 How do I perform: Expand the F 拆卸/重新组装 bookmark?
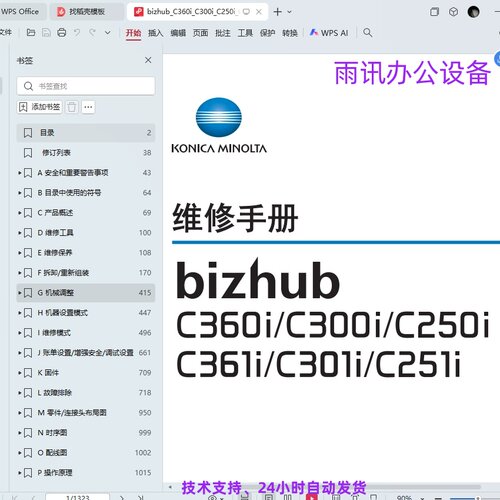[x=20, y=273]
